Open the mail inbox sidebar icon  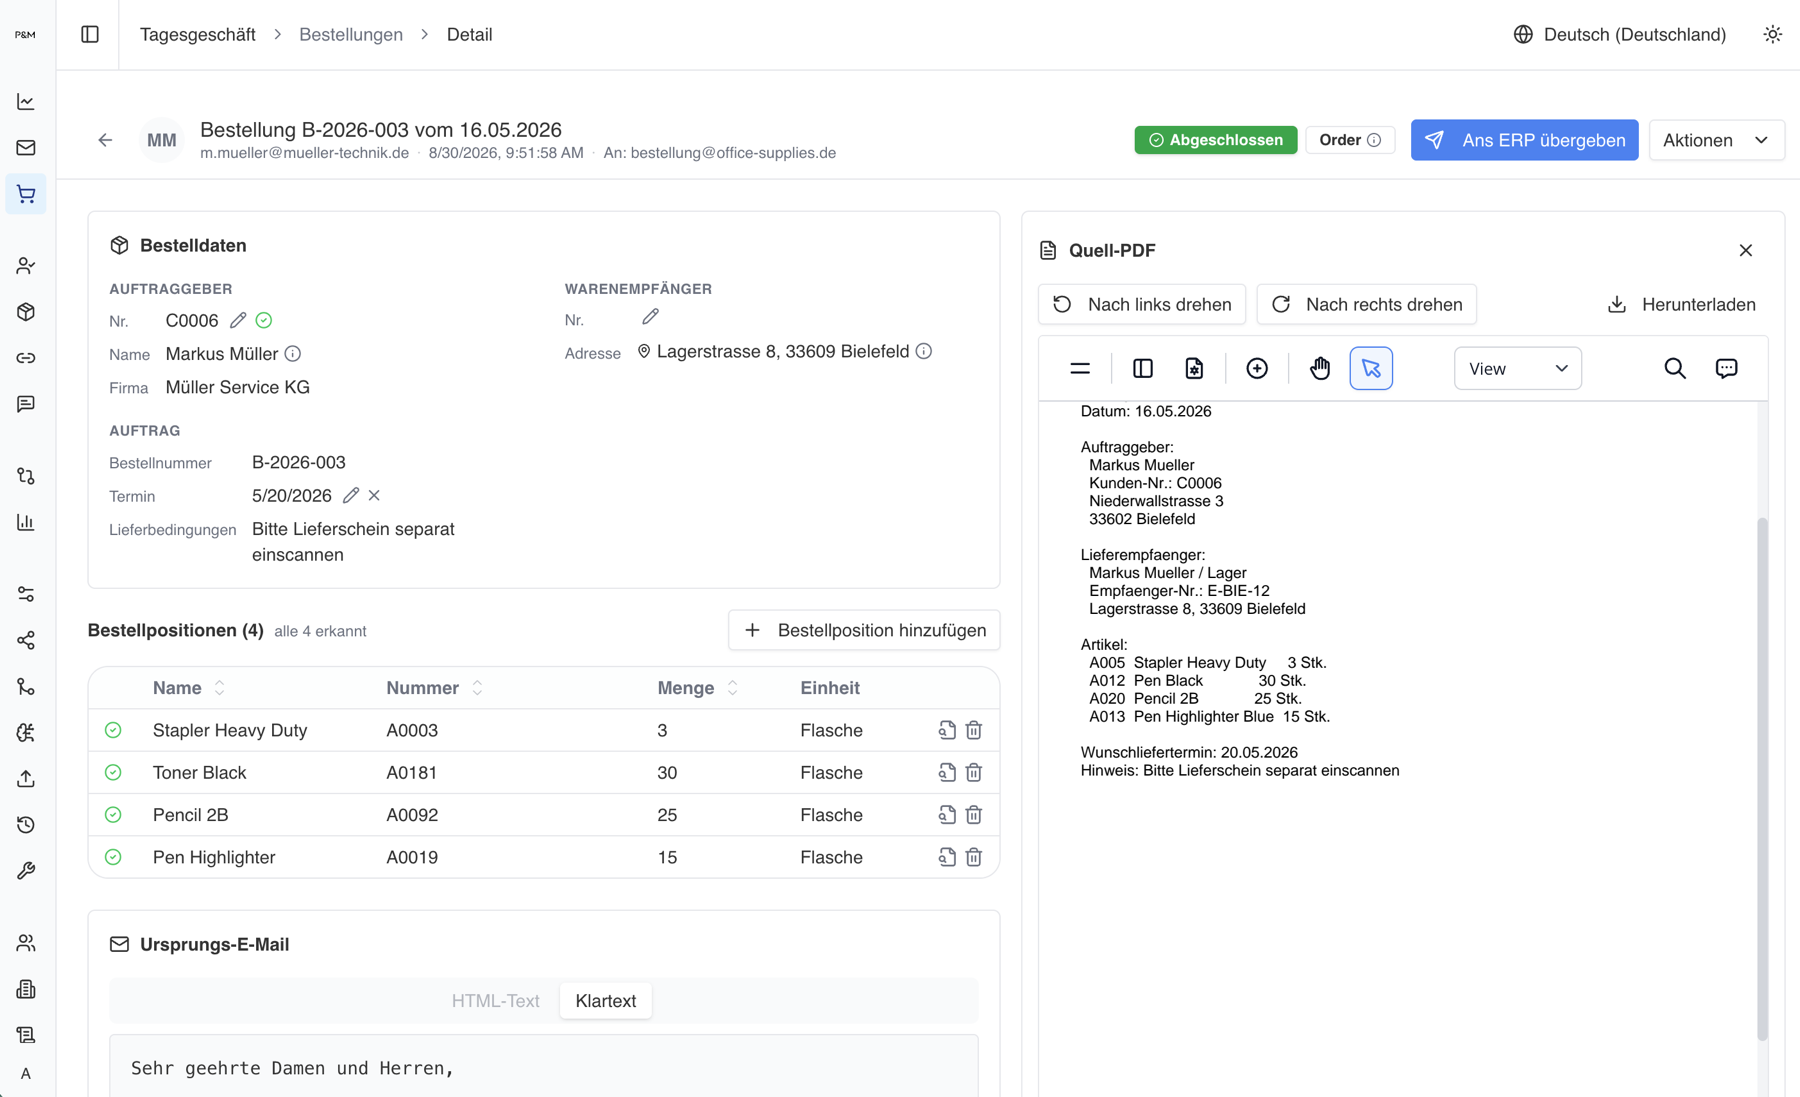click(x=26, y=148)
